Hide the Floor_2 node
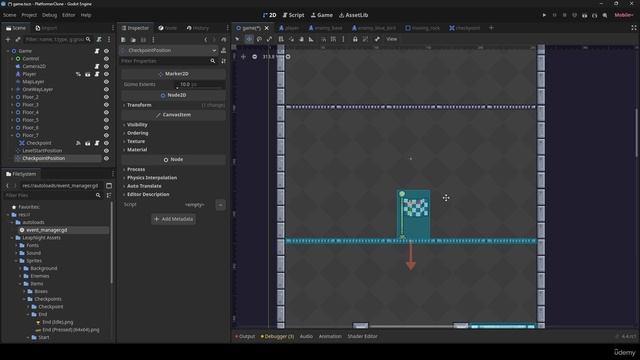 107,97
